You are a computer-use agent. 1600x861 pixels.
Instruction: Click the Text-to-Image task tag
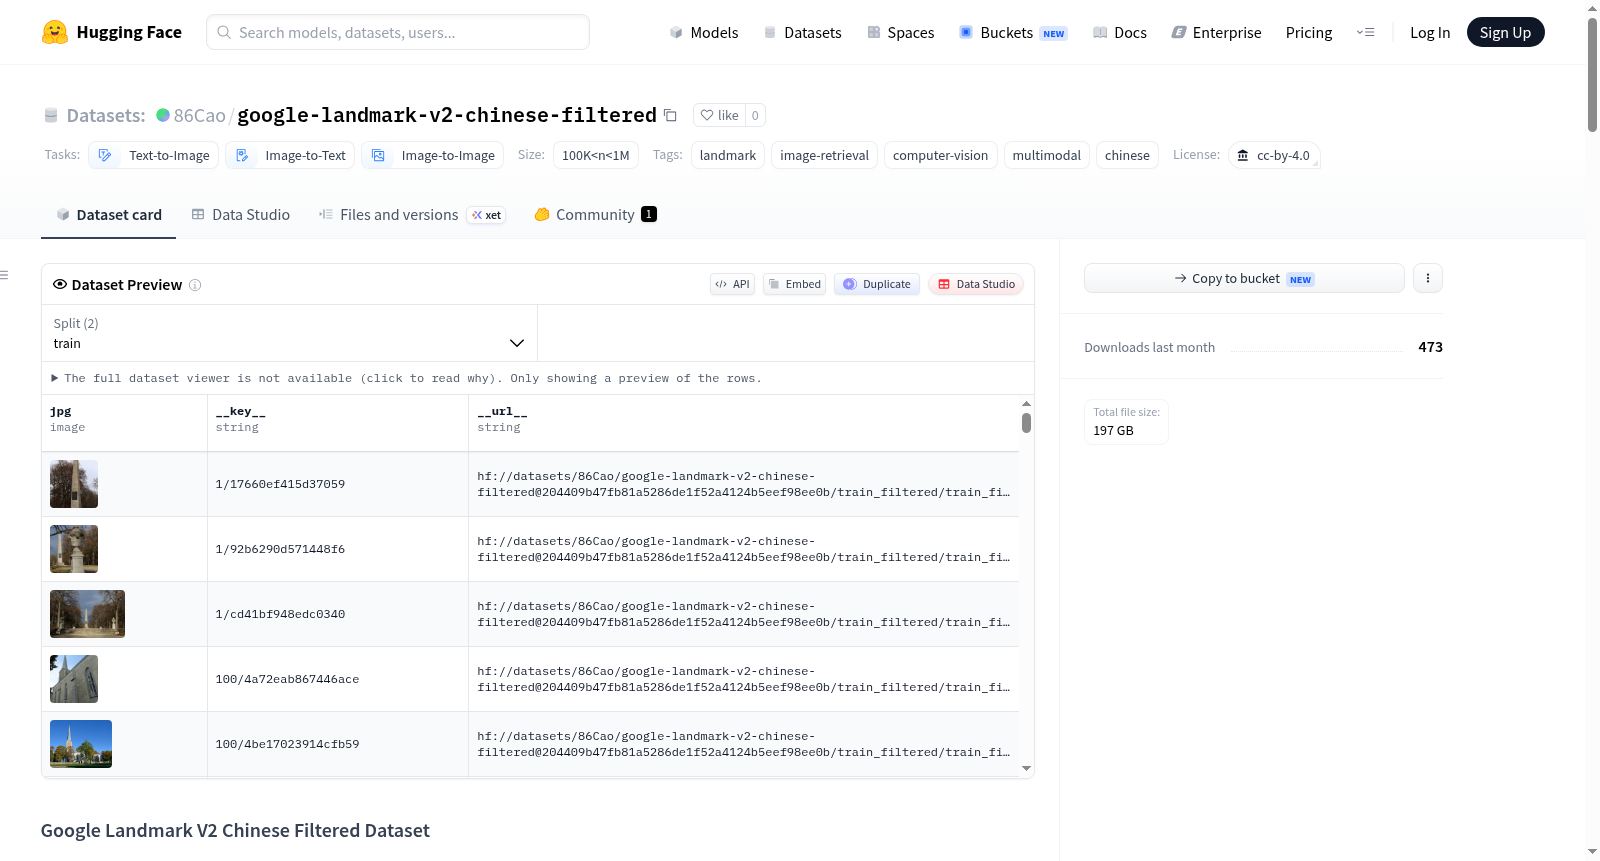click(x=154, y=155)
